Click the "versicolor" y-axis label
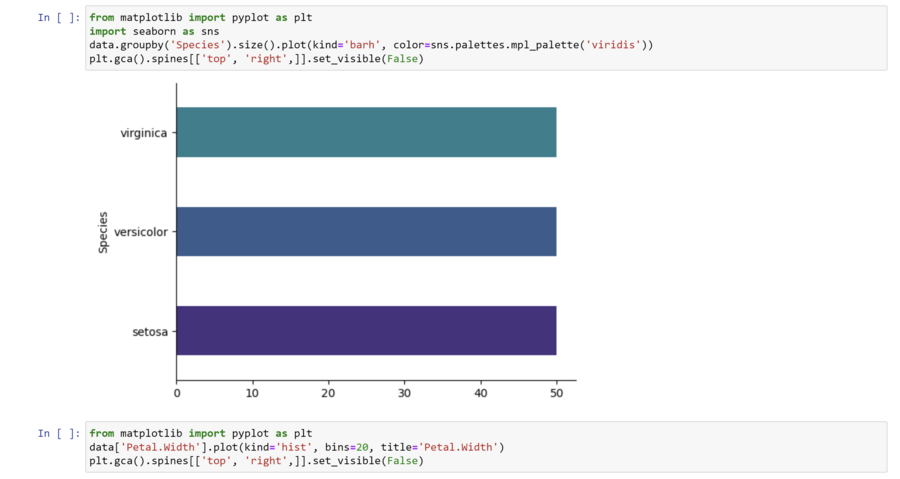Screen dimensions: 900x479 click(x=141, y=231)
